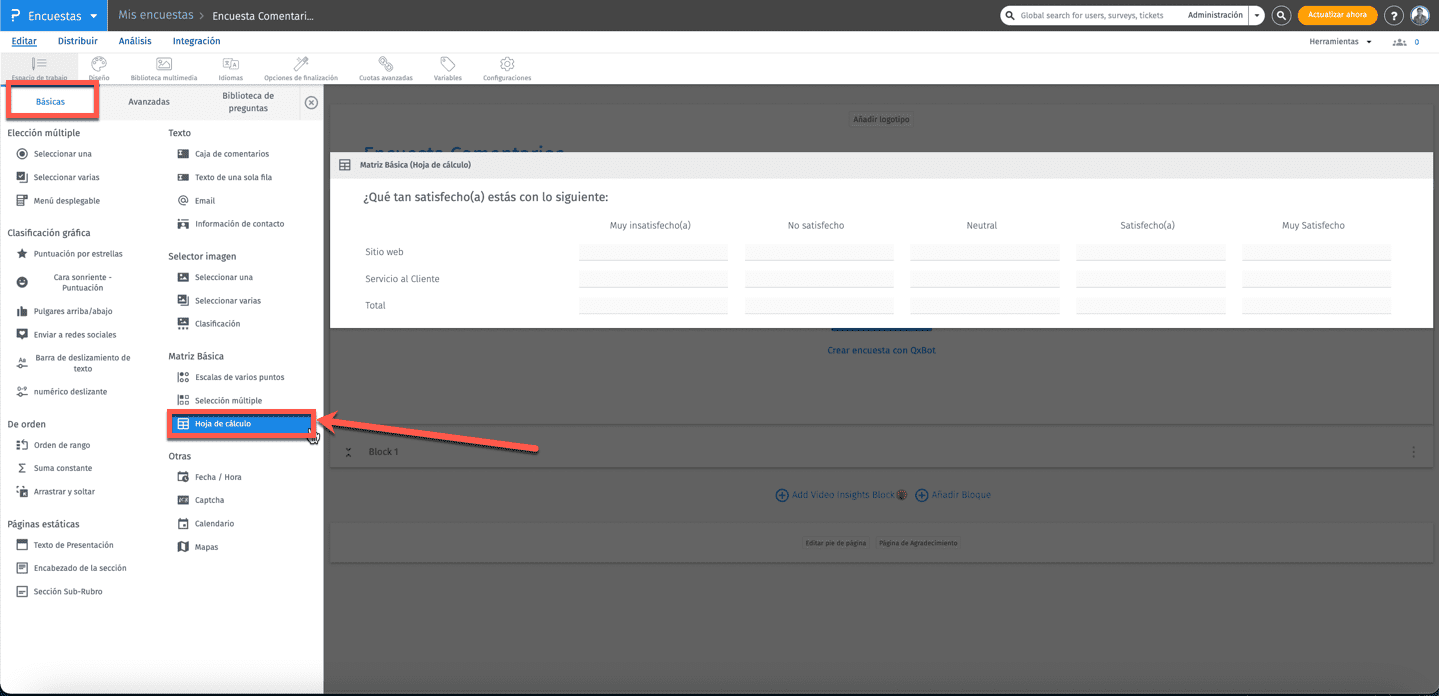Add Selector imagen Clasificación question
The image size is (1439, 696).
click(208, 324)
